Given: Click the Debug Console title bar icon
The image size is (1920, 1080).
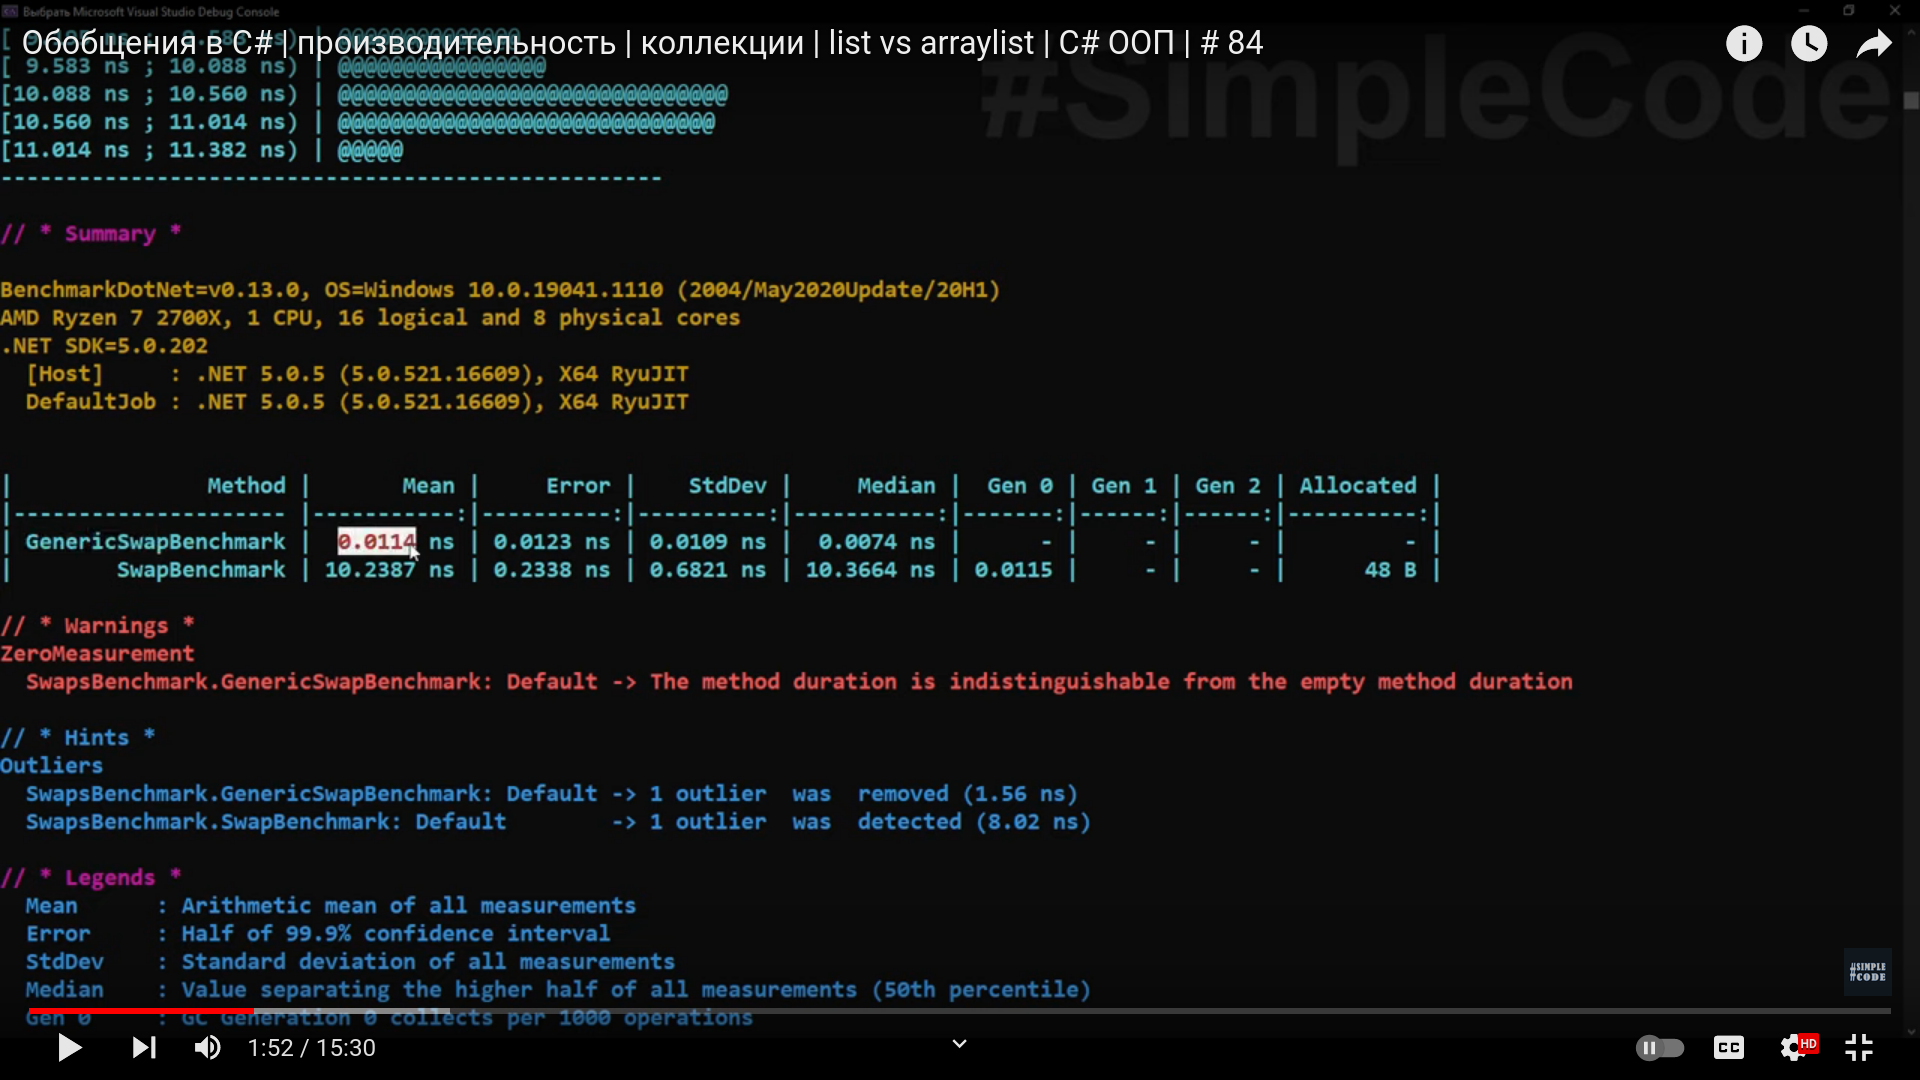Looking at the screenshot, I should pos(10,12).
